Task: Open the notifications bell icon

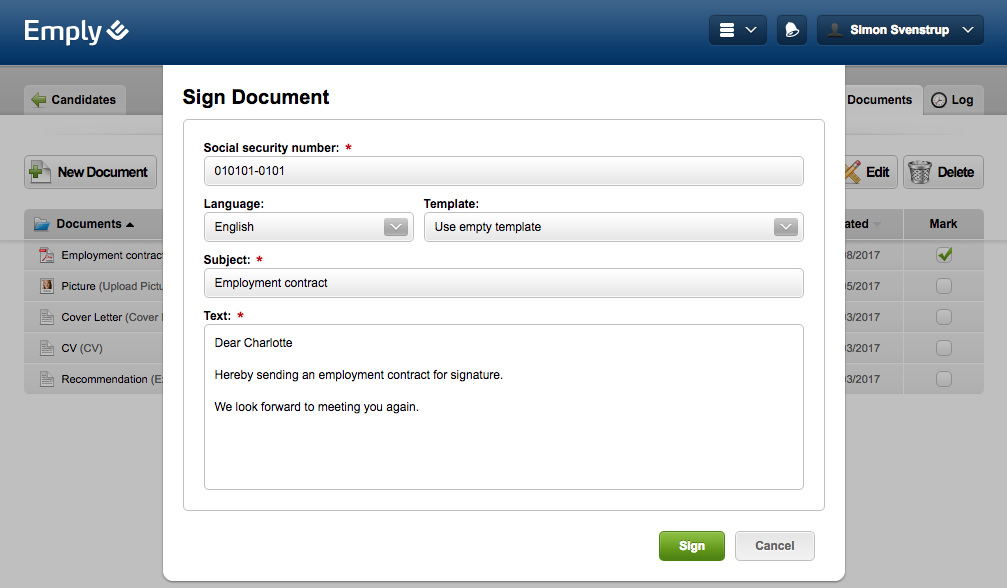Action: click(x=791, y=30)
